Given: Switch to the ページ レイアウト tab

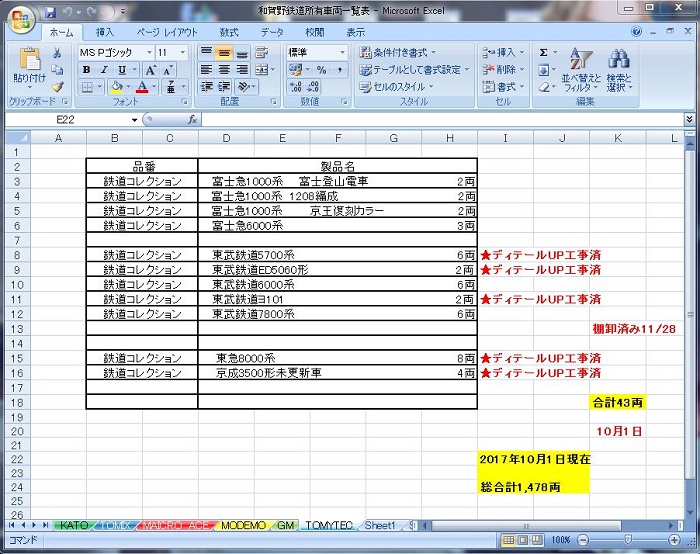Looking at the screenshot, I should (167, 32).
